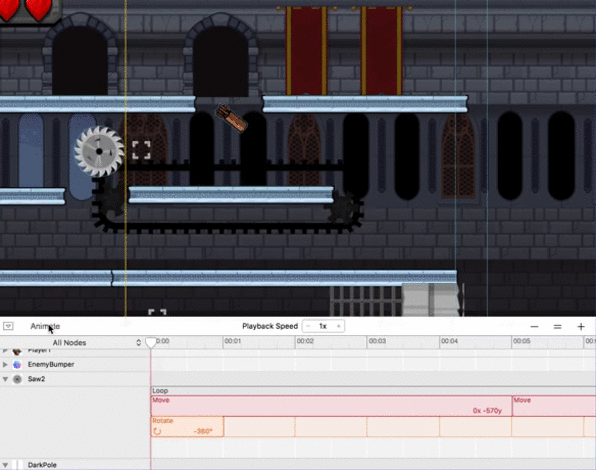Click the 00:03 mark on ruler

tap(377, 341)
